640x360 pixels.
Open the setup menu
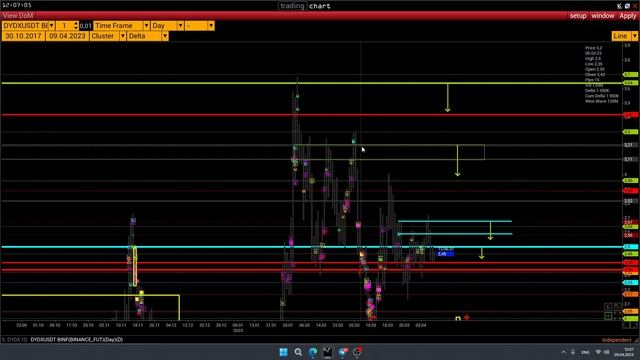578,16
